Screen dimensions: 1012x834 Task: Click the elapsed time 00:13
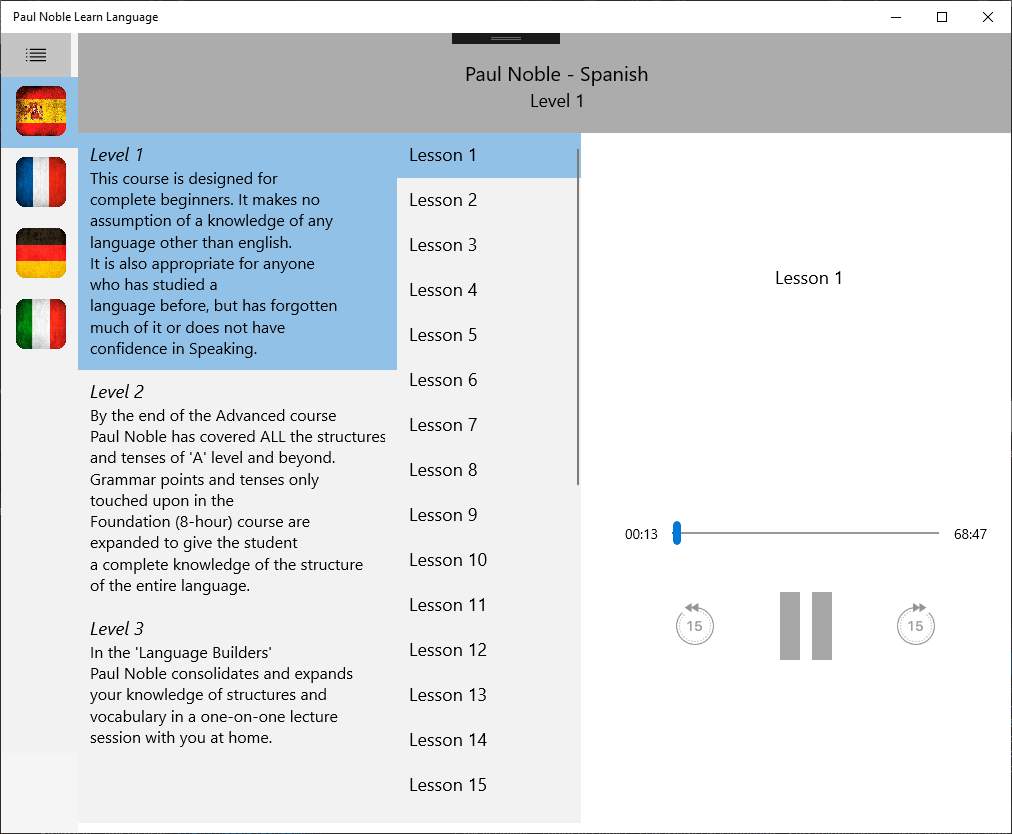[x=641, y=534]
